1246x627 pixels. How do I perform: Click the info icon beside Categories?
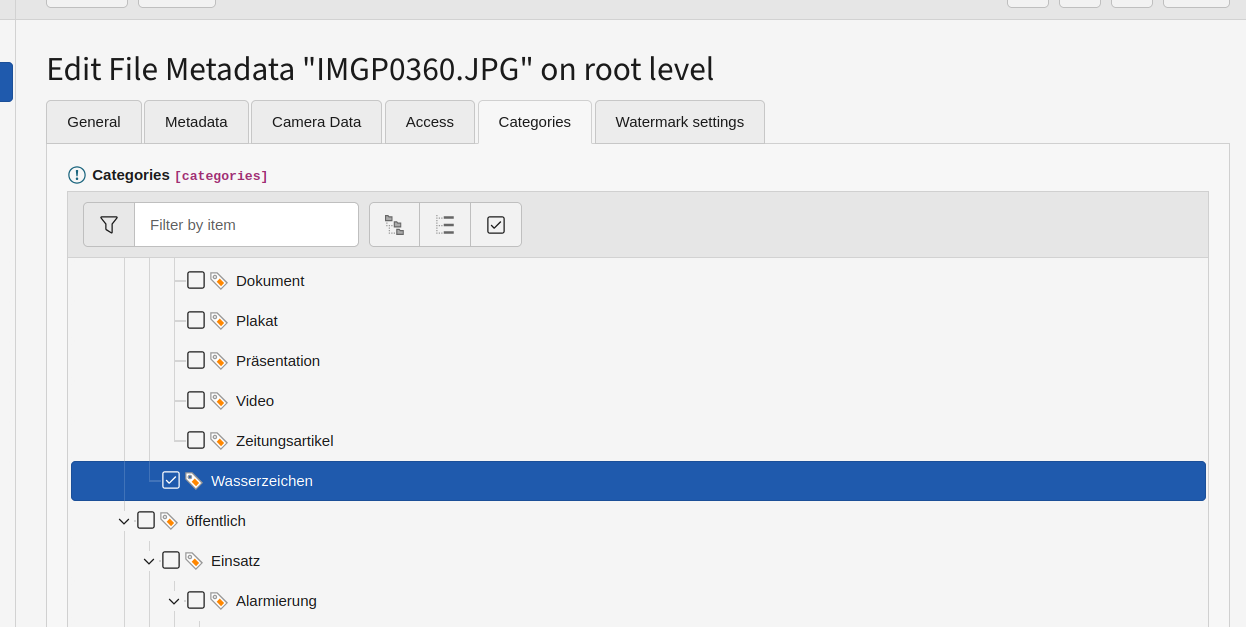tap(77, 175)
